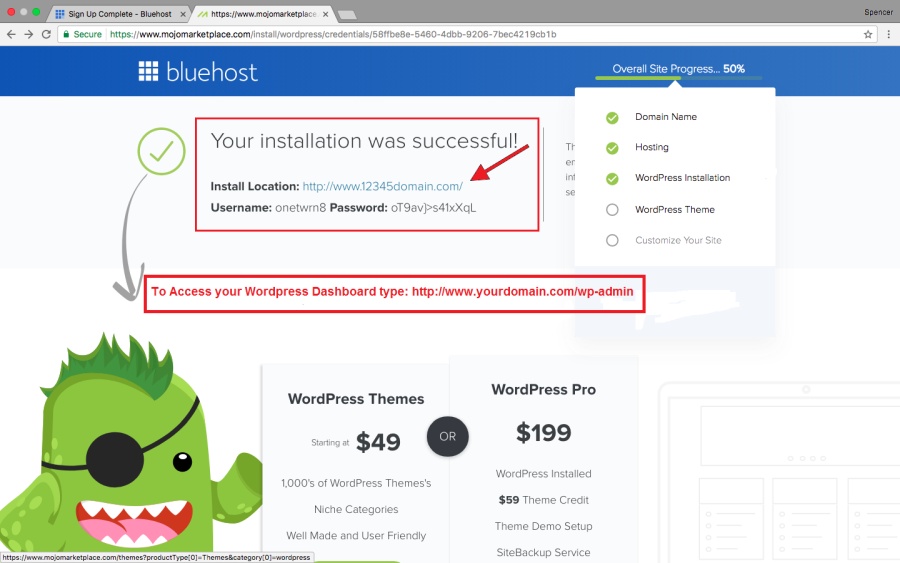Open the install location link 12345domain.com
The image size is (900, 563).
(382, 187)
